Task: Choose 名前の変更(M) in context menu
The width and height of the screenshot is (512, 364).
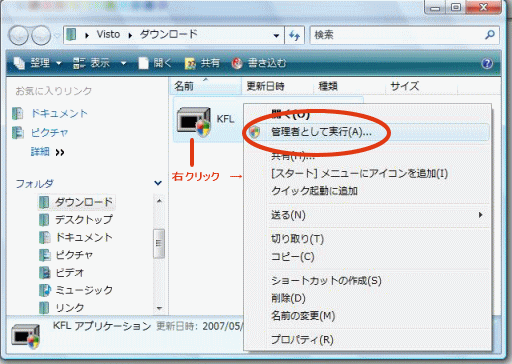Action: coord(367,316)
